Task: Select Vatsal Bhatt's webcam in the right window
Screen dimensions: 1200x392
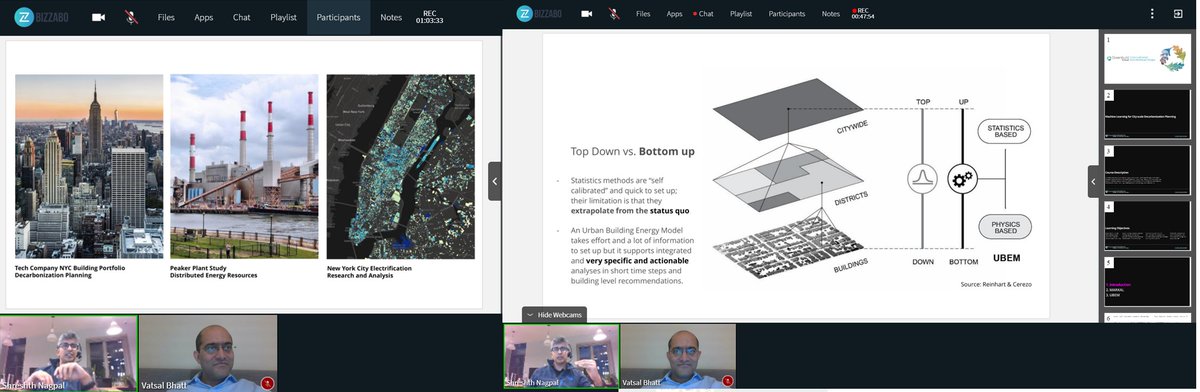Action: pos(678,356)
